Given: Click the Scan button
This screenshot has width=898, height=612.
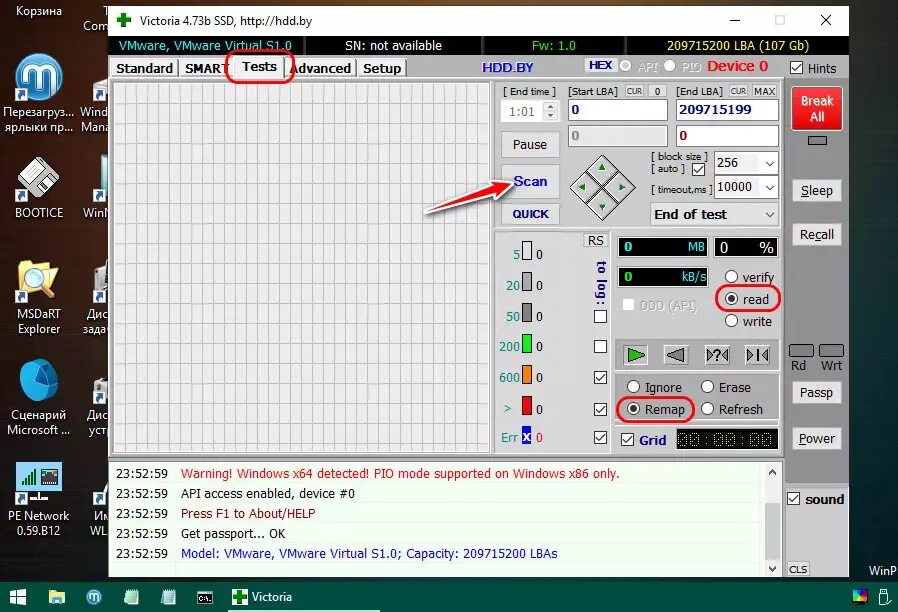Looking at the screenshot, I should [x=530, y=181].
